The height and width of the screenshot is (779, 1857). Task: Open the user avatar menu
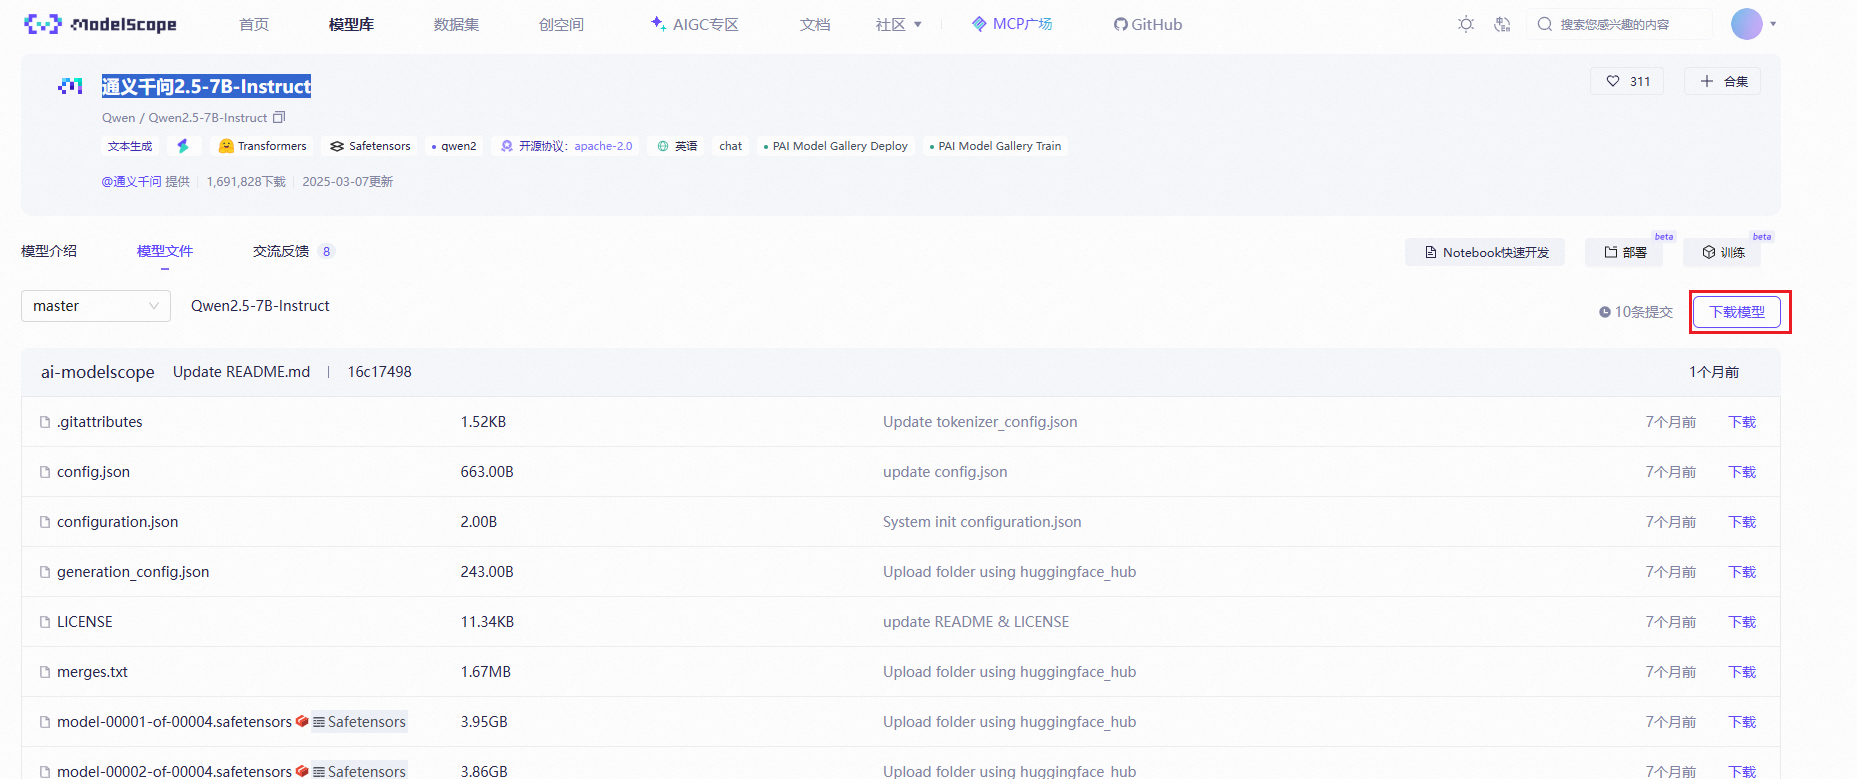click(x=1747, y=24)
